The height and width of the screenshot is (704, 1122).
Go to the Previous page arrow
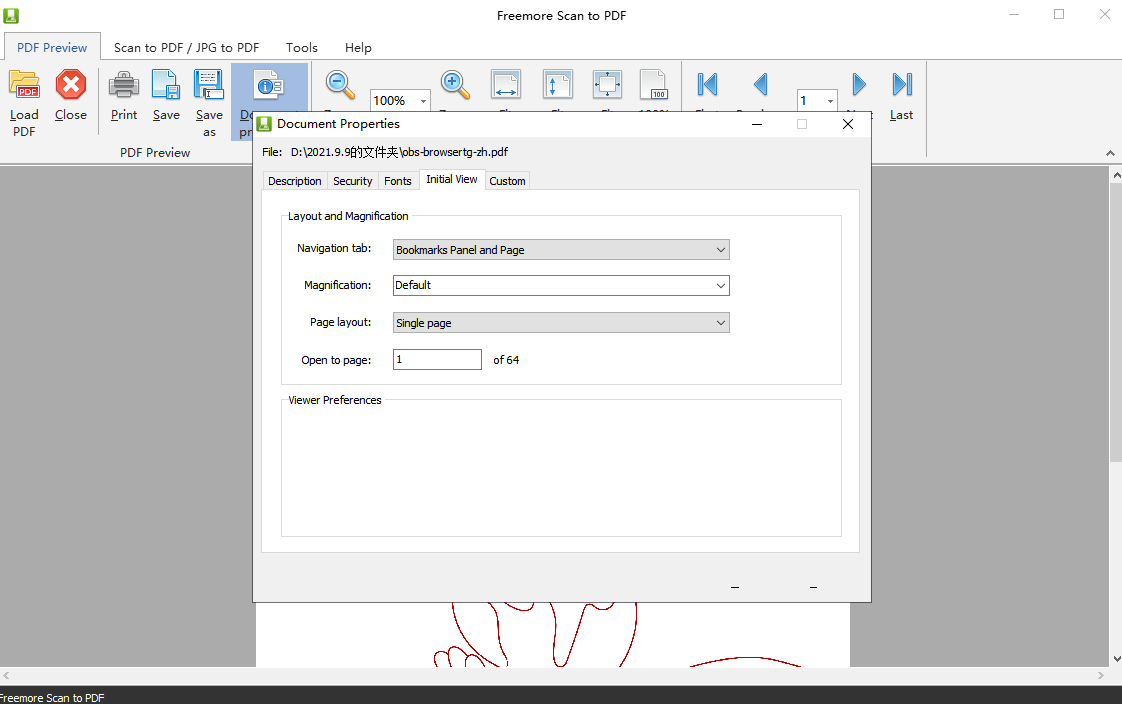(761, 84)
